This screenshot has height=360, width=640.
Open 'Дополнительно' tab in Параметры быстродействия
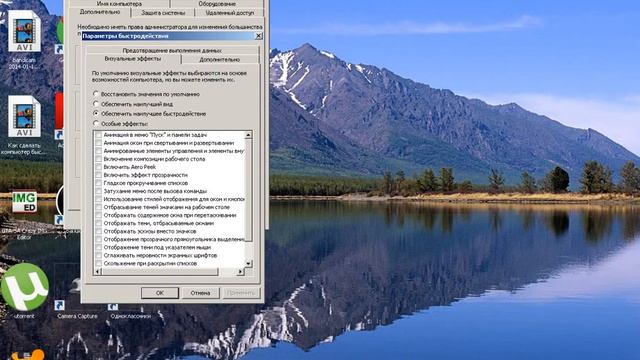point(220,60)
